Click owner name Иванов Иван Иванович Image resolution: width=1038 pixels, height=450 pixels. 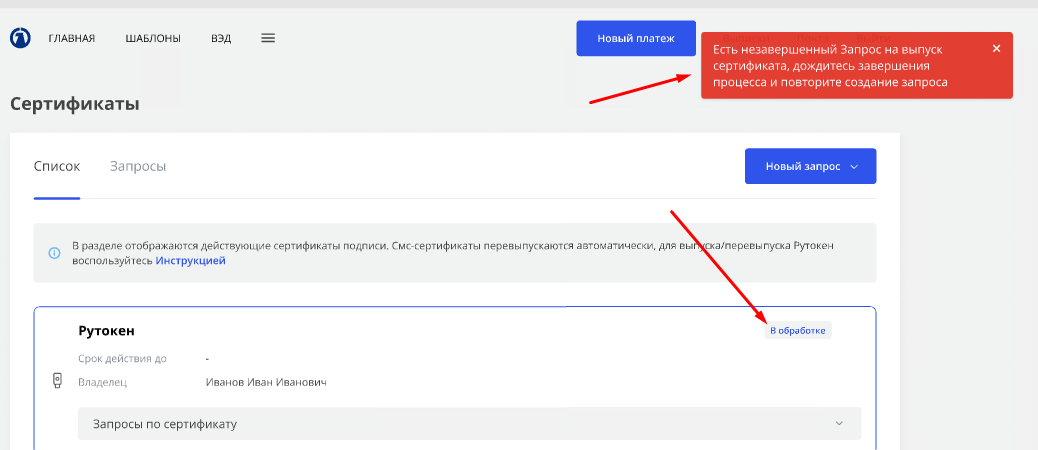(266, 382)
